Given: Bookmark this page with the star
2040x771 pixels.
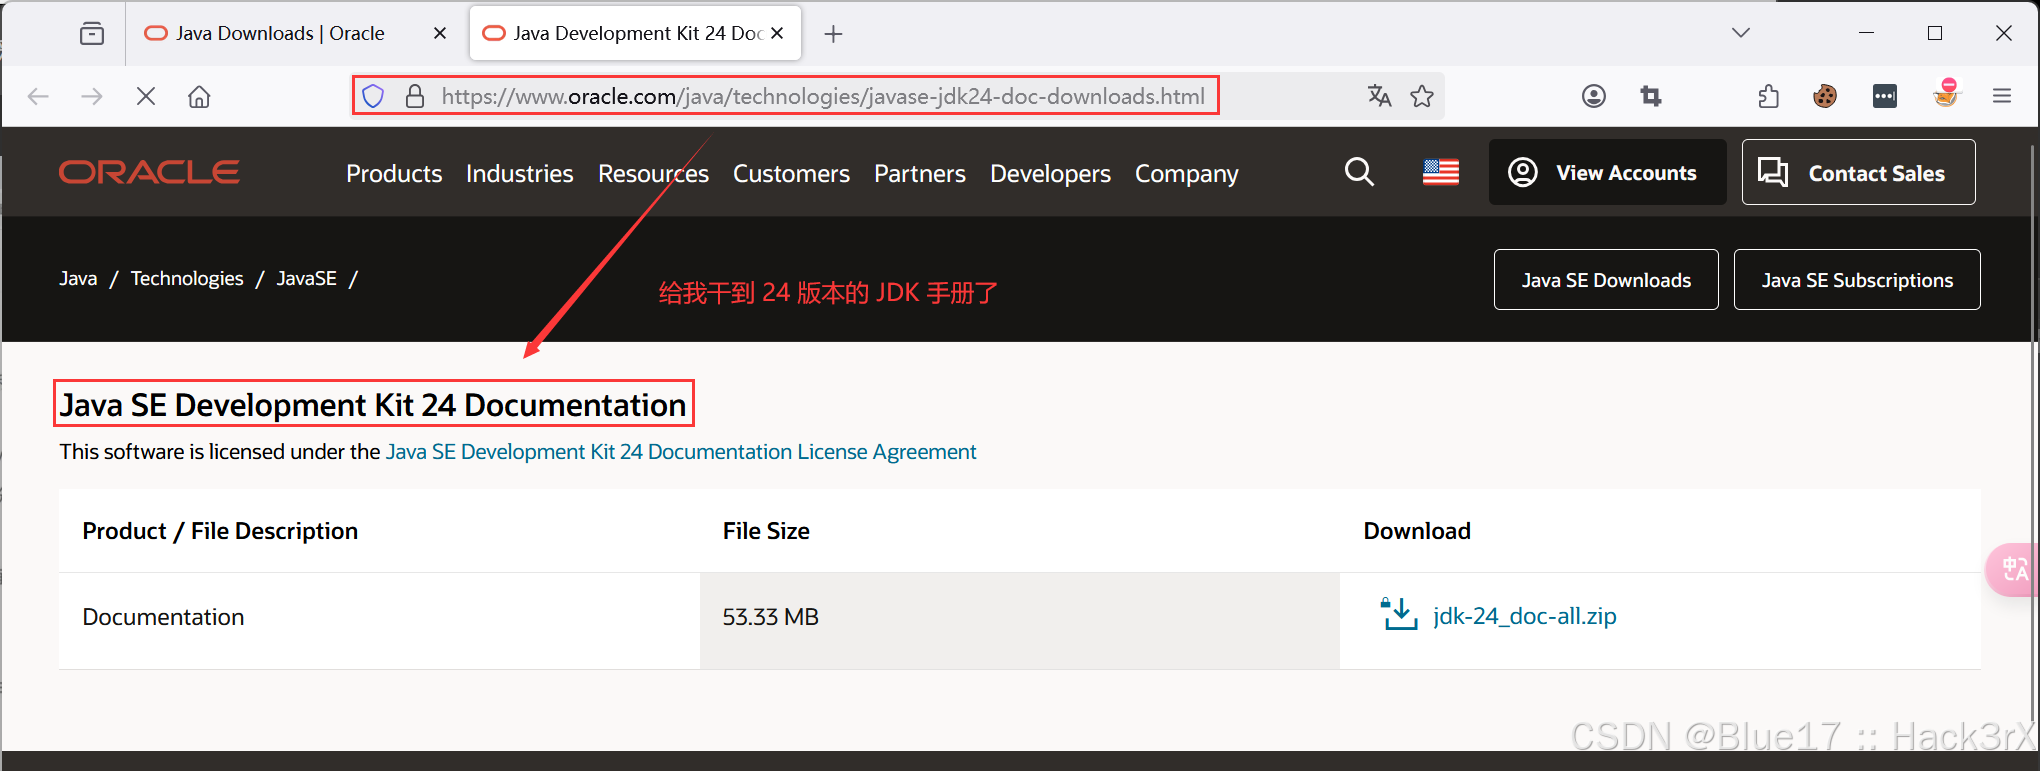Looking at the screenshot, I should [x=1422, y=96].
